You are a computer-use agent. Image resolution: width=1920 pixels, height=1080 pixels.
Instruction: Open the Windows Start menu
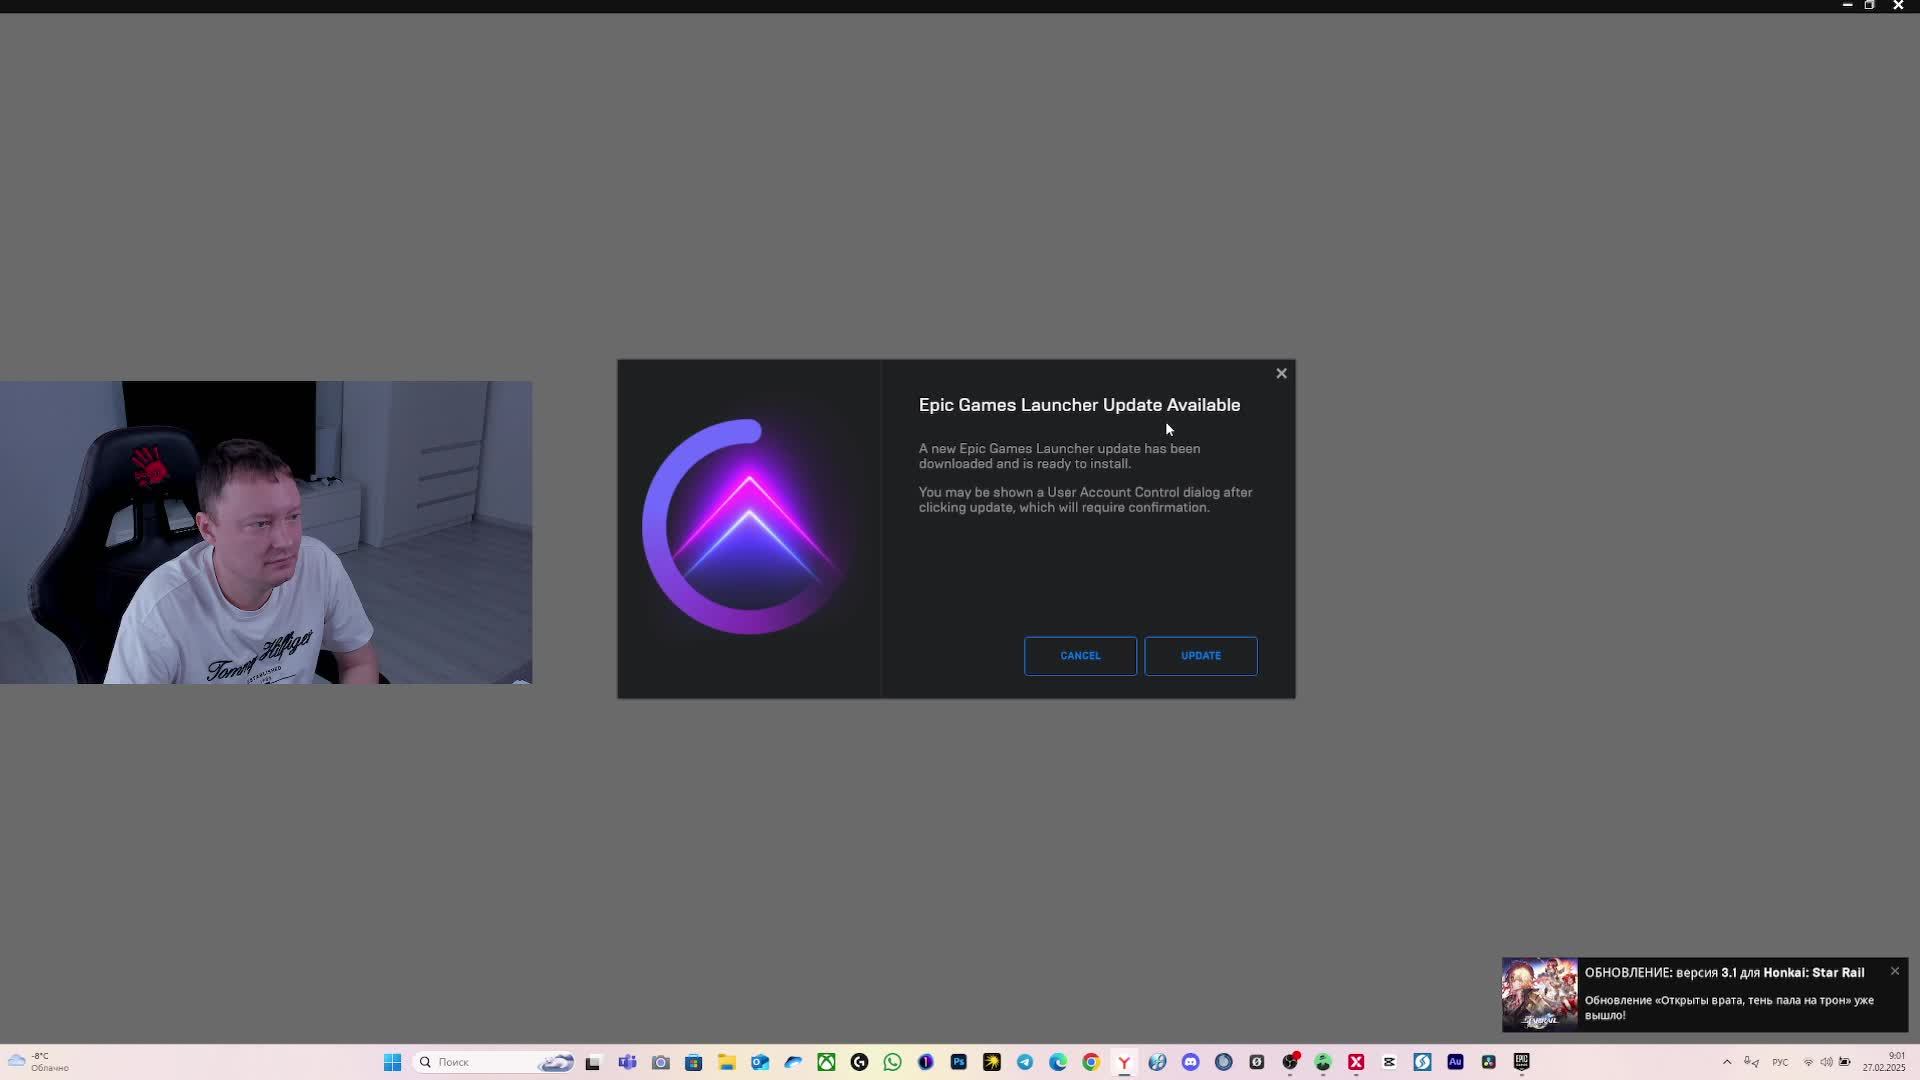click(392, 1062)
